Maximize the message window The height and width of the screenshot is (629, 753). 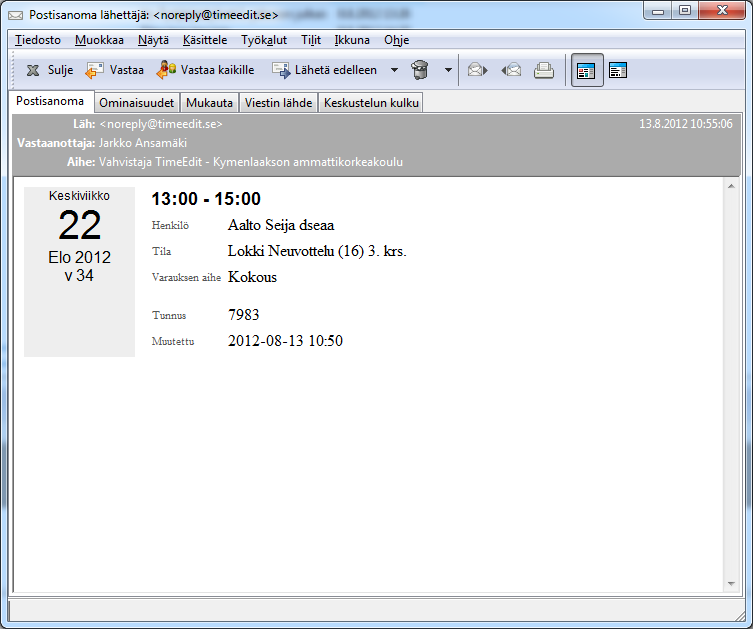[x=685, y=11]
